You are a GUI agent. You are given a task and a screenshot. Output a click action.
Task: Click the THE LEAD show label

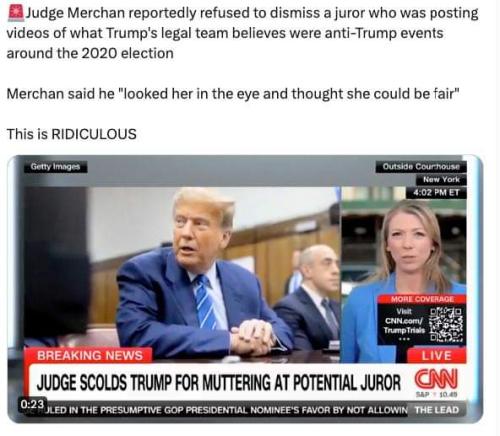(437, 410)
